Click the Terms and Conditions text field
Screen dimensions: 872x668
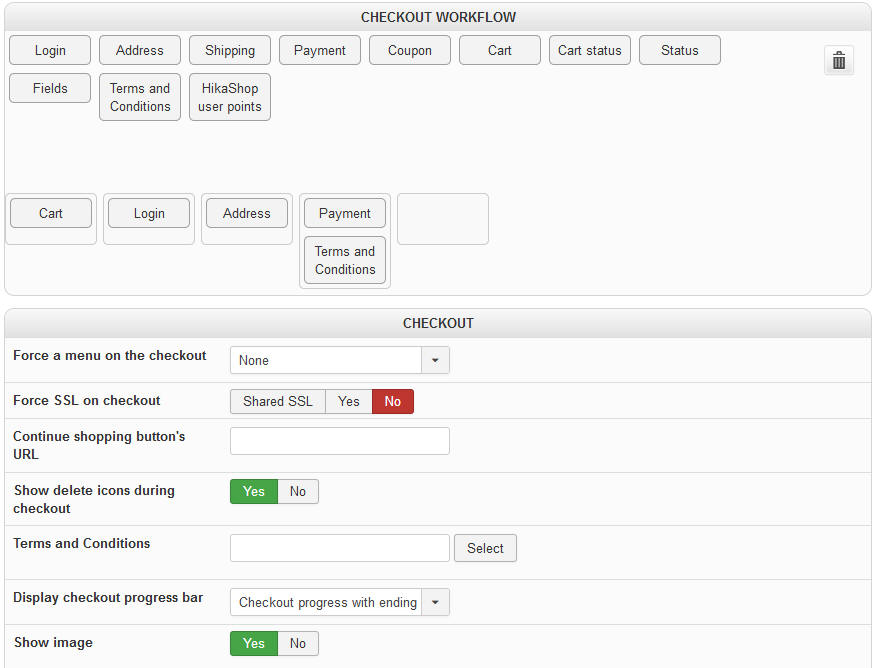pyautogui.click(x=340, y=548)
